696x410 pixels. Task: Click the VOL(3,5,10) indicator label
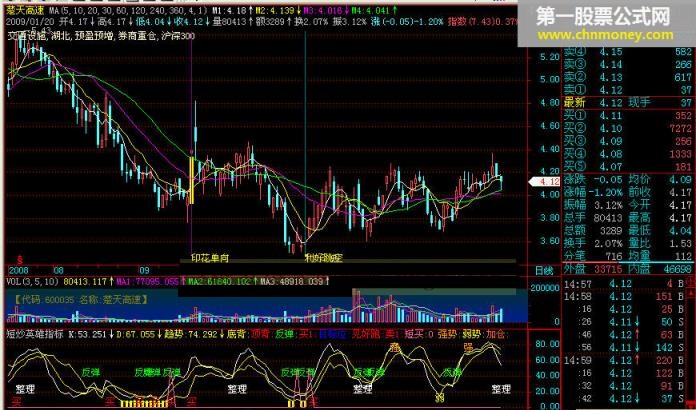coord(33,281)
